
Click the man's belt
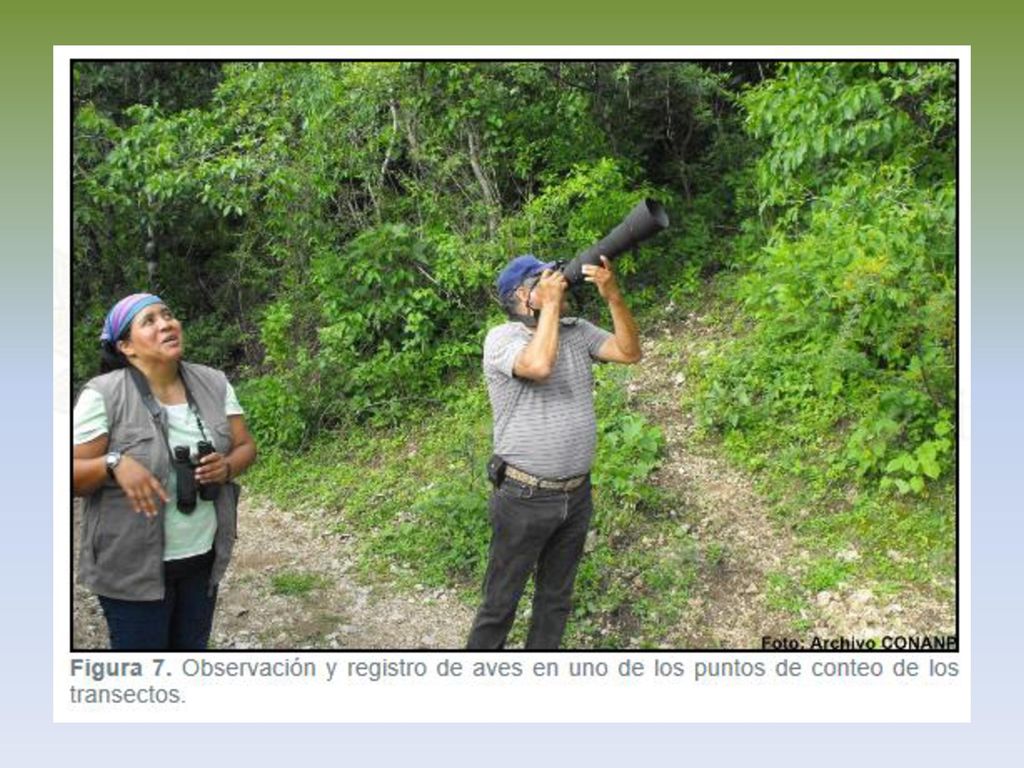point(545,480)
